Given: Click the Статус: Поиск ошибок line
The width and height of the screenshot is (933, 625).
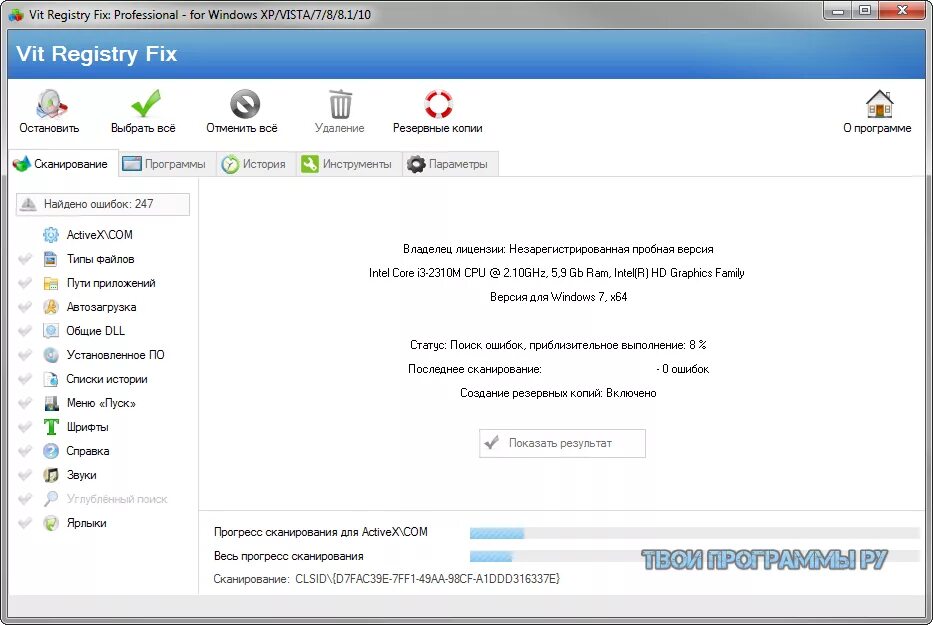Looking at the screenshot, I should coord(558,345).
